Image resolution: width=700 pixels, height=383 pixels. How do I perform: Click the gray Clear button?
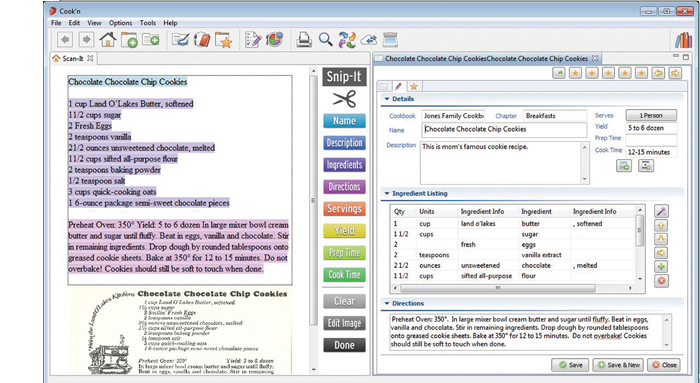[x=344, y=301]
